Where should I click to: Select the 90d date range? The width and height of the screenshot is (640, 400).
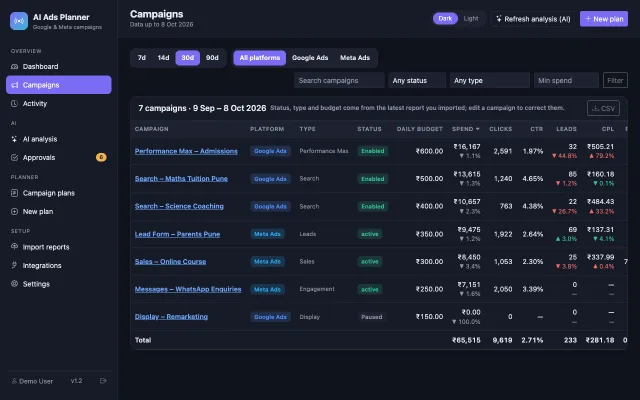point(212,58)
